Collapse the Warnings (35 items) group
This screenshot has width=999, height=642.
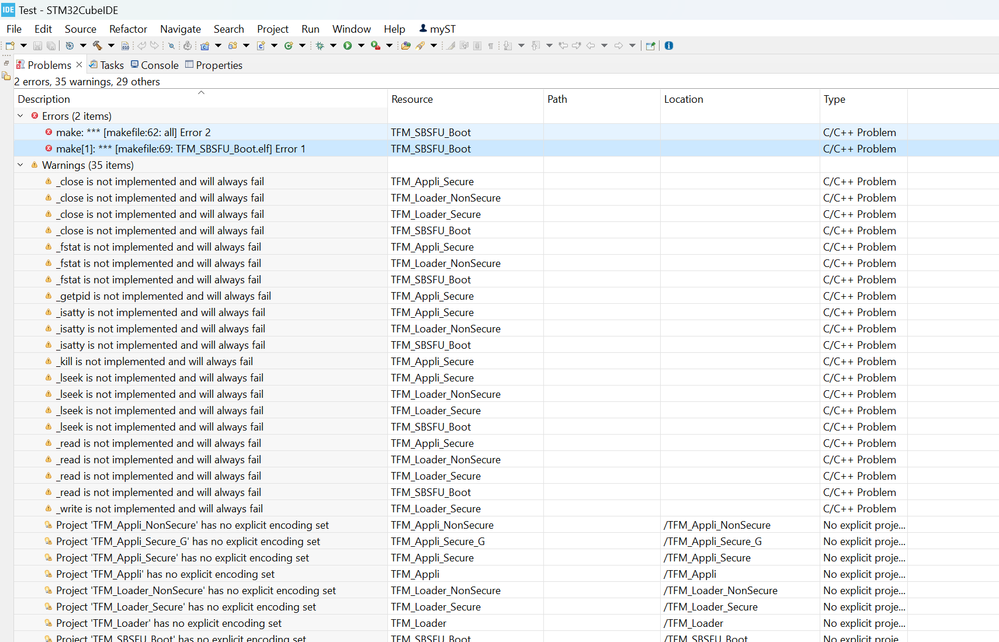tap(20, 165)
